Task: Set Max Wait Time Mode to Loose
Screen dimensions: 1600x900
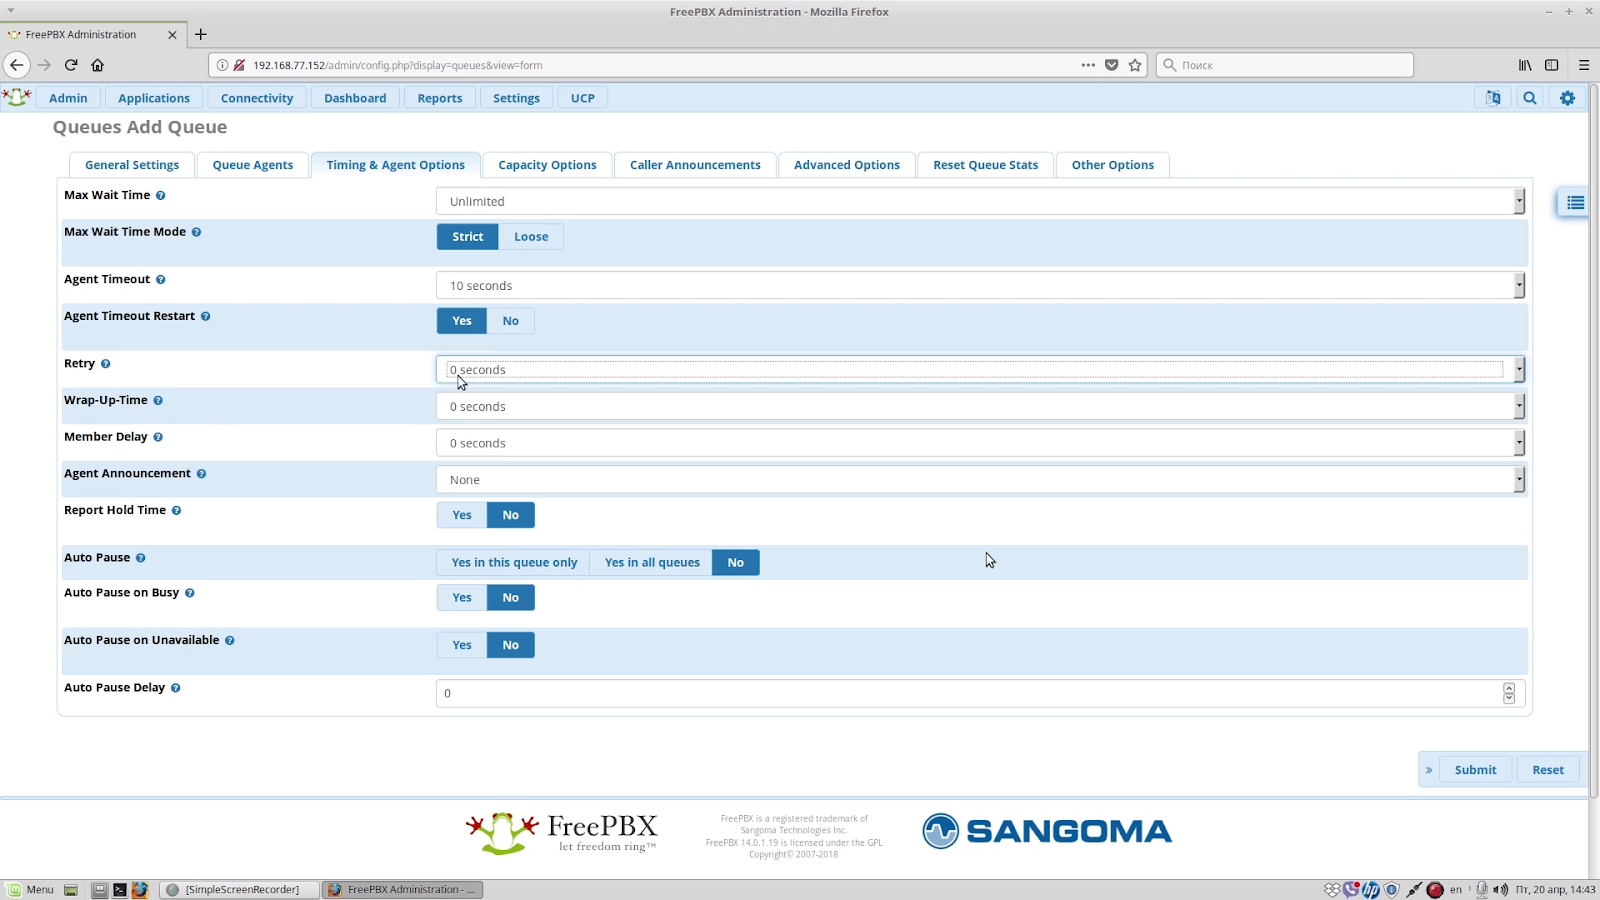Action: [531, 237]
